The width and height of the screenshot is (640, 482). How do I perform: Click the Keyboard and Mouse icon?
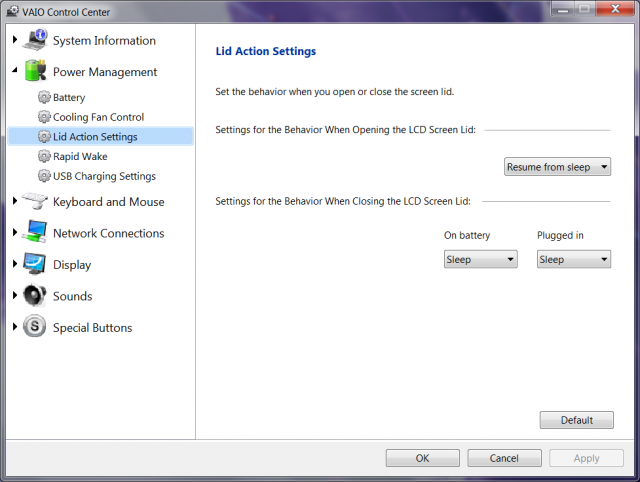tap(35, 200)
